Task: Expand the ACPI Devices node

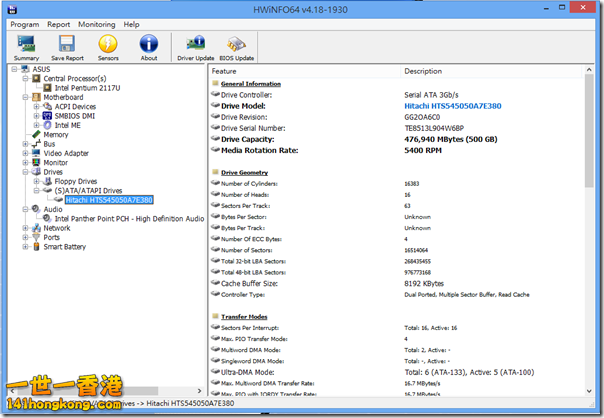Action: (x=37, y=106)
